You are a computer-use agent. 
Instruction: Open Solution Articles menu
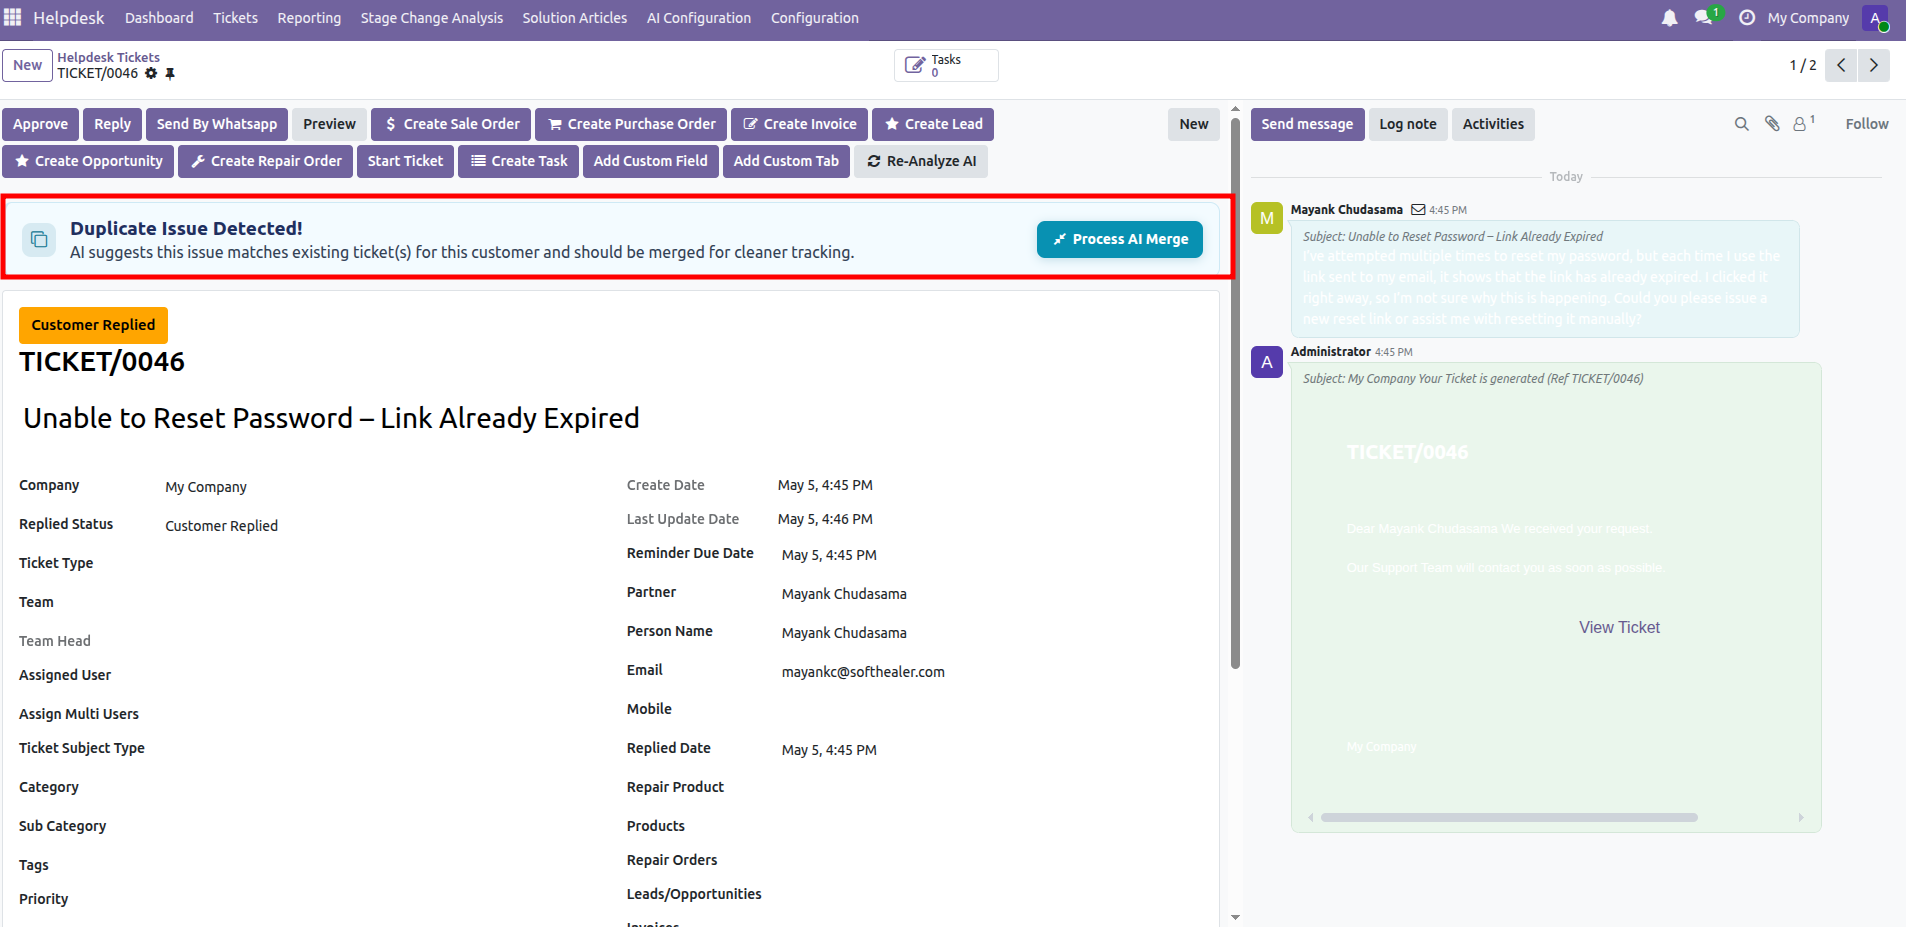pyautogui.click(x=575, y=18)
